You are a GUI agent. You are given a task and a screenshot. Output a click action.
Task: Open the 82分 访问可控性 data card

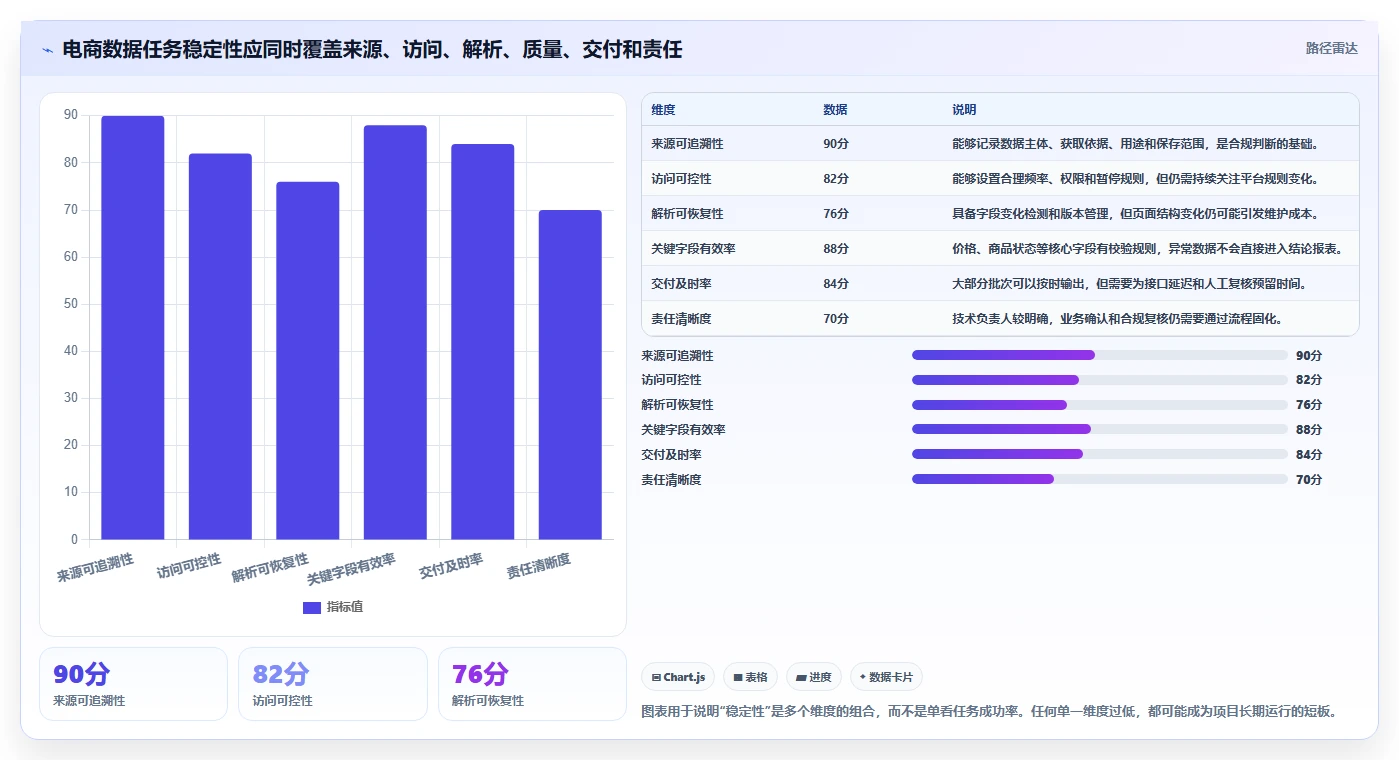(333, 684)
